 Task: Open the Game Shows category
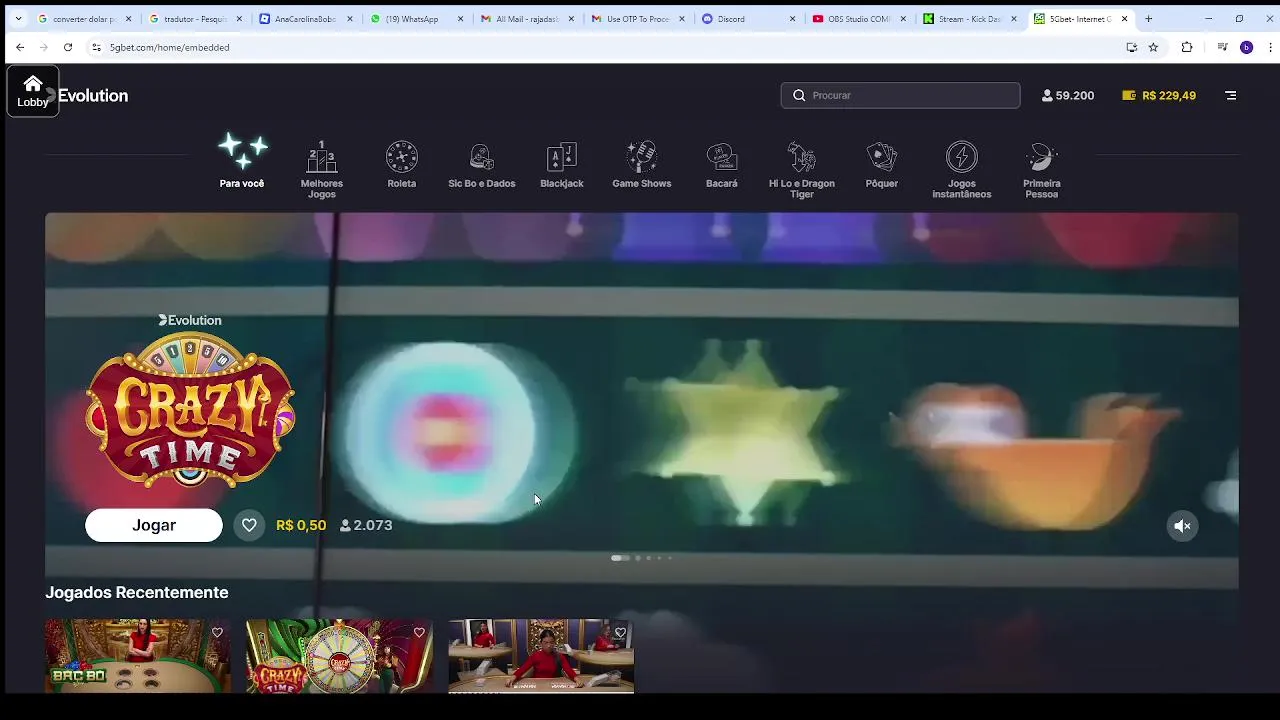pos(642,164)
